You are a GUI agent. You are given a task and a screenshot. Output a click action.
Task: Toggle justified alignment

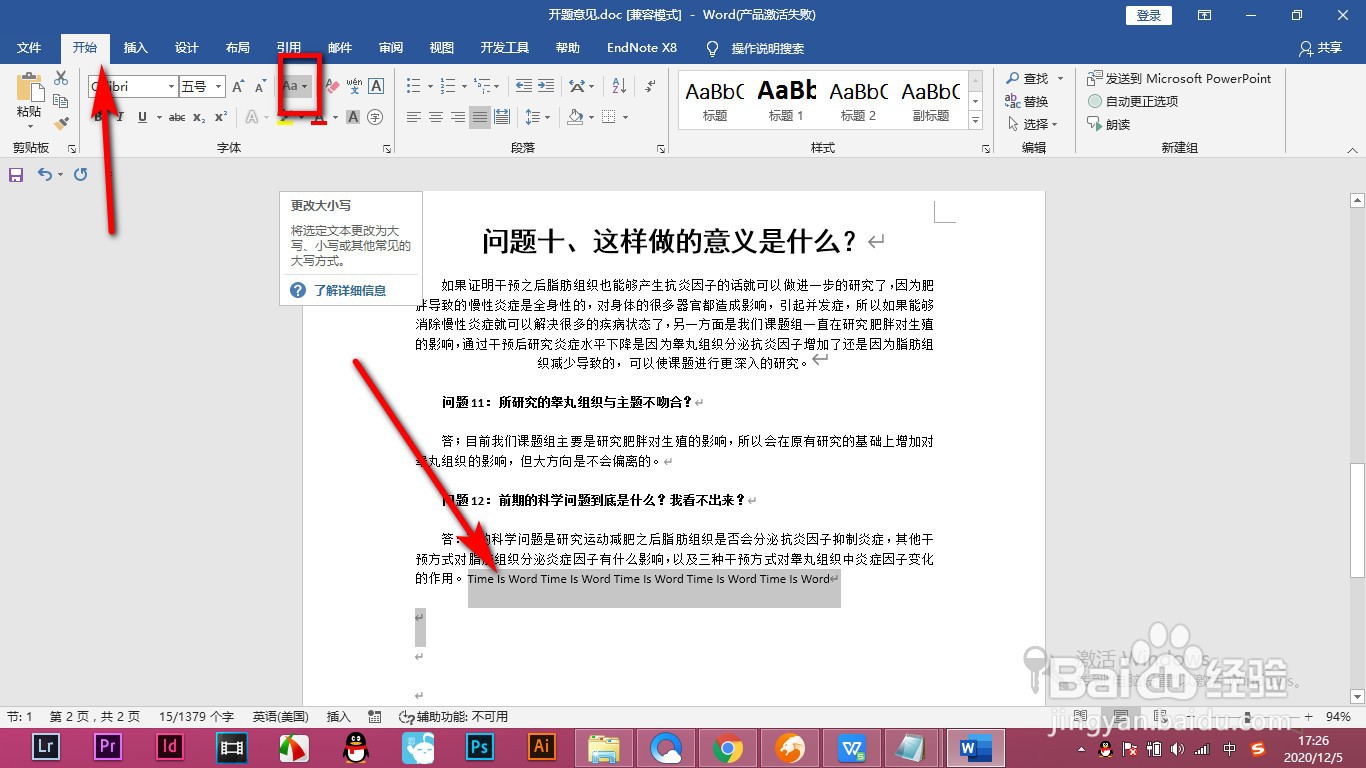coord(480,117)
